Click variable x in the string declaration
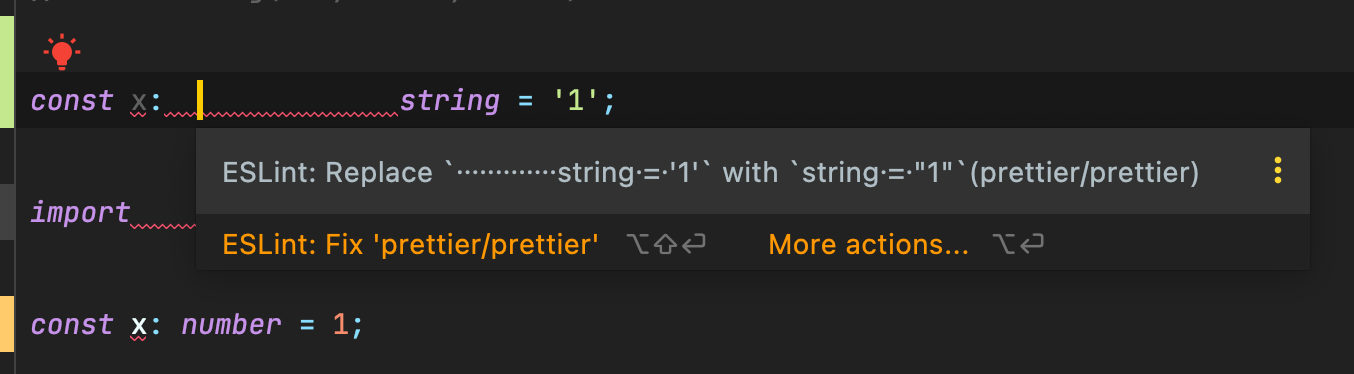The image size is (1354, 374). pyautogui.click(x=139, y=101)
